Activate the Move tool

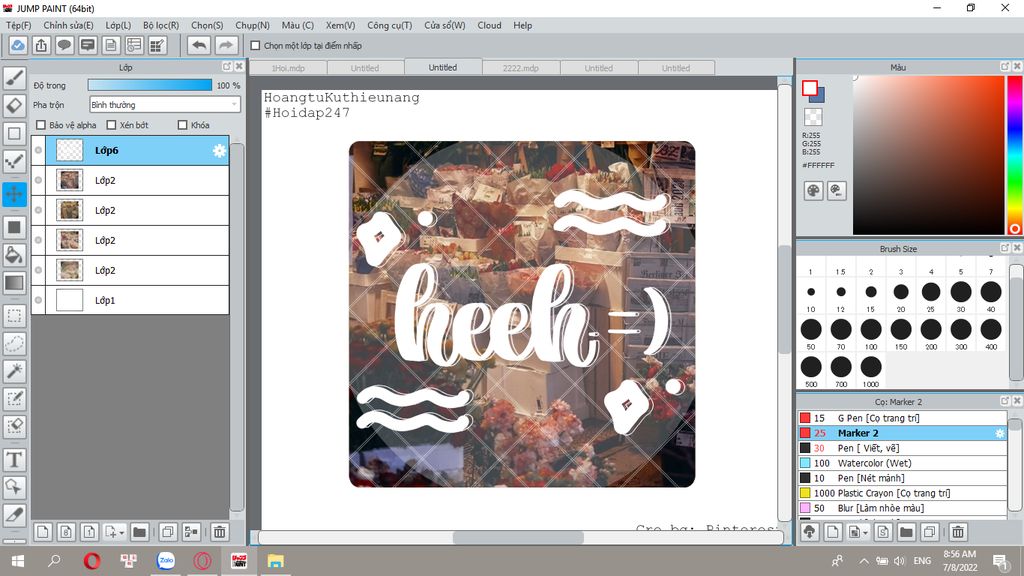[14, 194]
